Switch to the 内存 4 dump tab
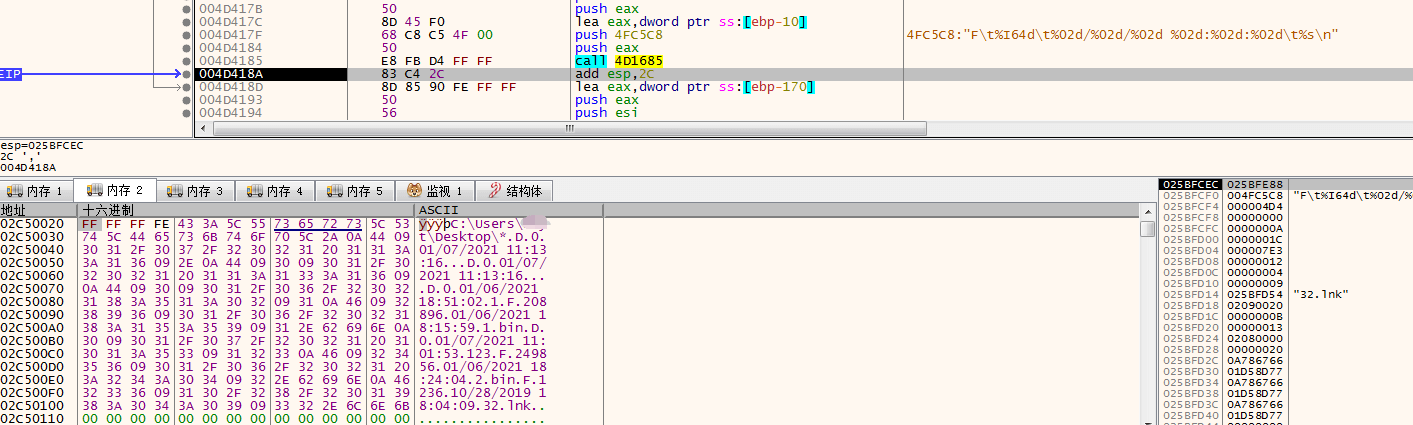 coord(276,191)
